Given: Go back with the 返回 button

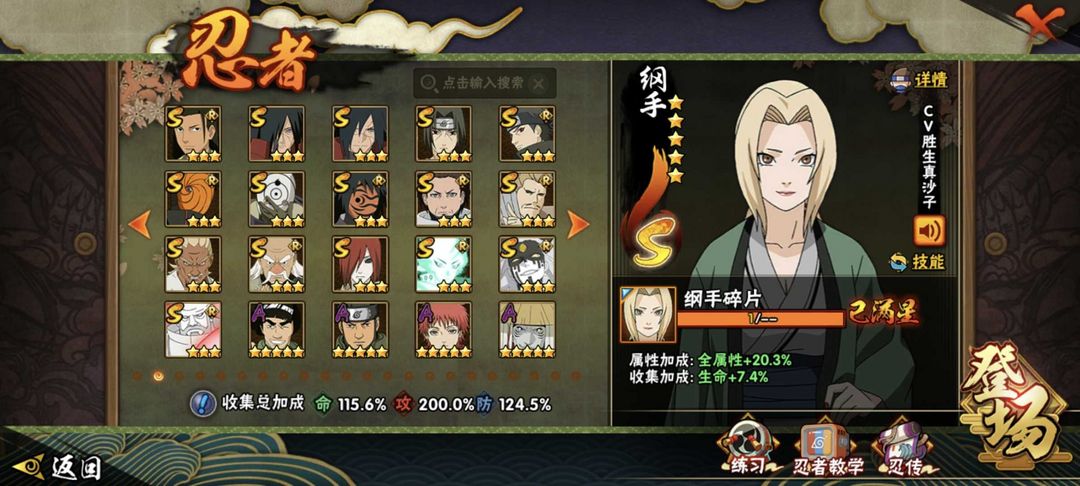Looking at the screenshot, I should [58, 468].
